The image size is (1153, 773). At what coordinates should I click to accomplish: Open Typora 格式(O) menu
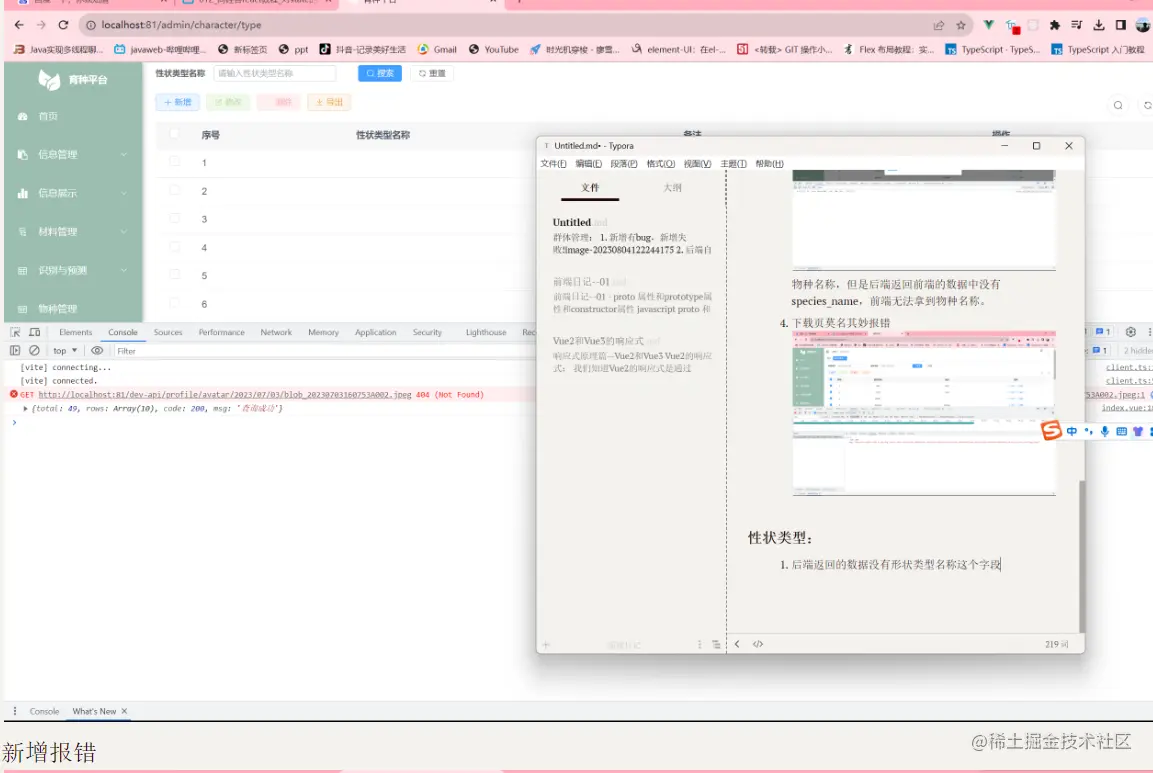pos(660,164)
